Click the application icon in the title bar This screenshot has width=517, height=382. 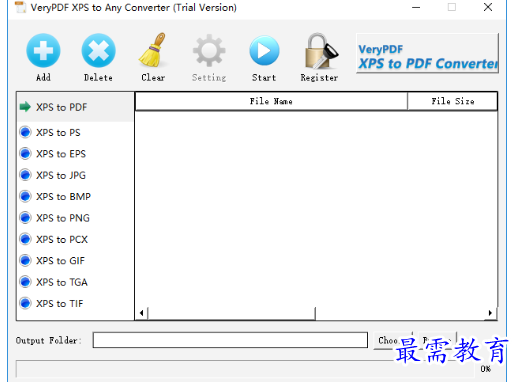click(x=21, y=7)
